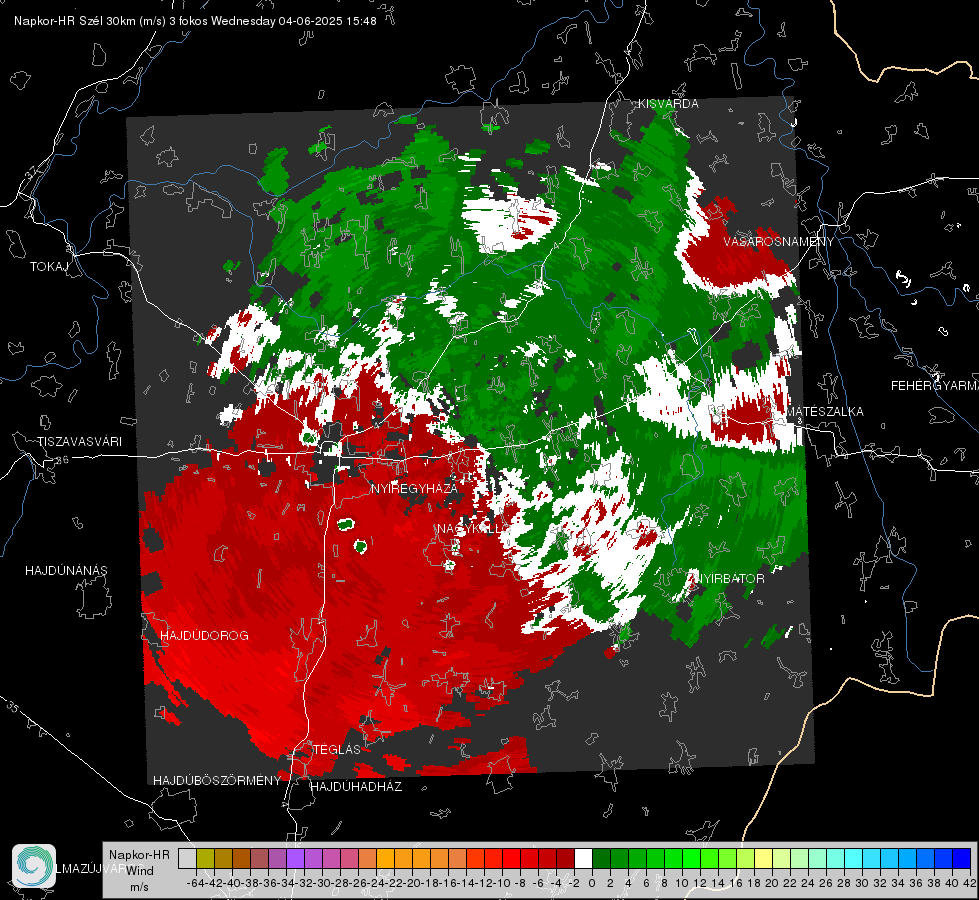Click the HAJDÚDOROG town label
The image size is (979, 900).
(x=204, y=635)
